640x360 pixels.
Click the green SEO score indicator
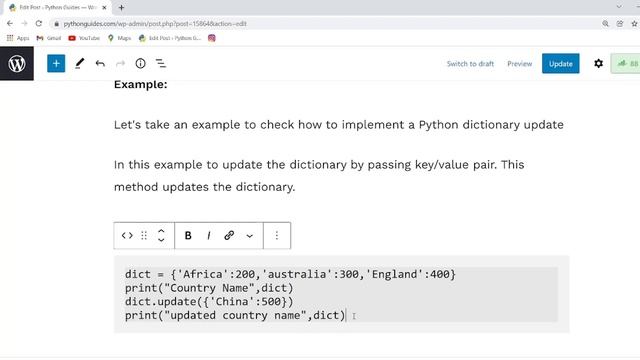click(x=626, y=64)
